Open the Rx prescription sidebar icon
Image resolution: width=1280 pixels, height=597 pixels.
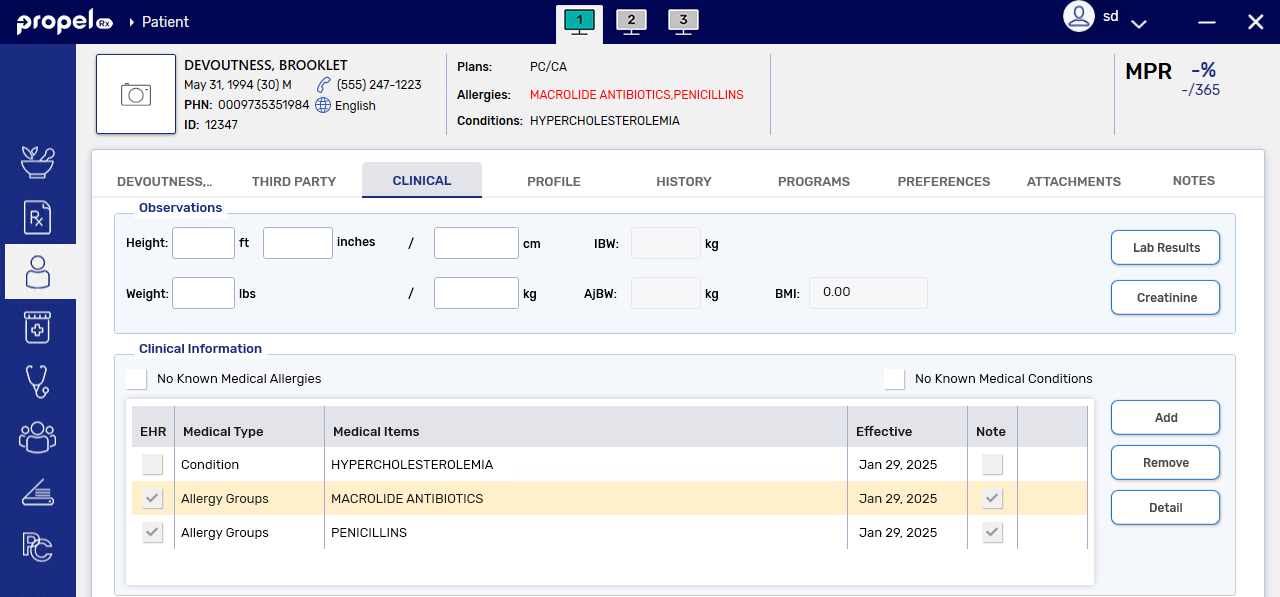click(38, 217)
